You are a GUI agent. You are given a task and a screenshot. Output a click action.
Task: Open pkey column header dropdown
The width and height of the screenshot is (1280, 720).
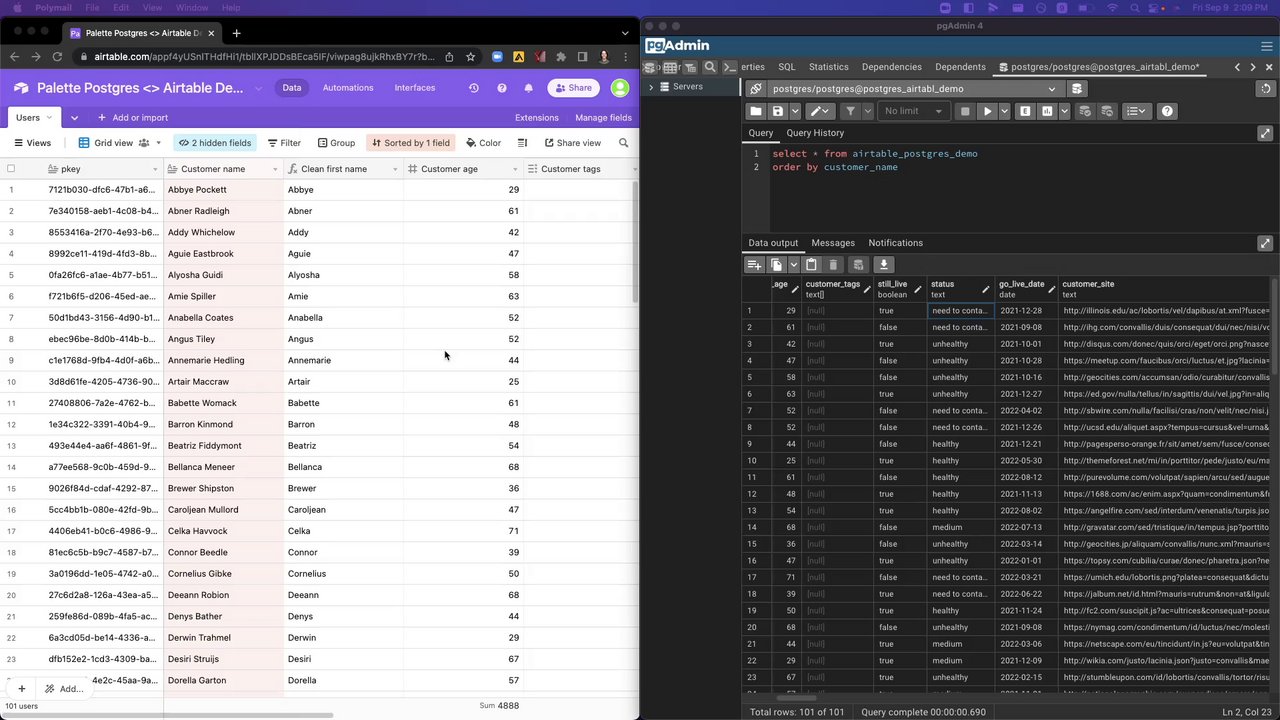point(155,170)
